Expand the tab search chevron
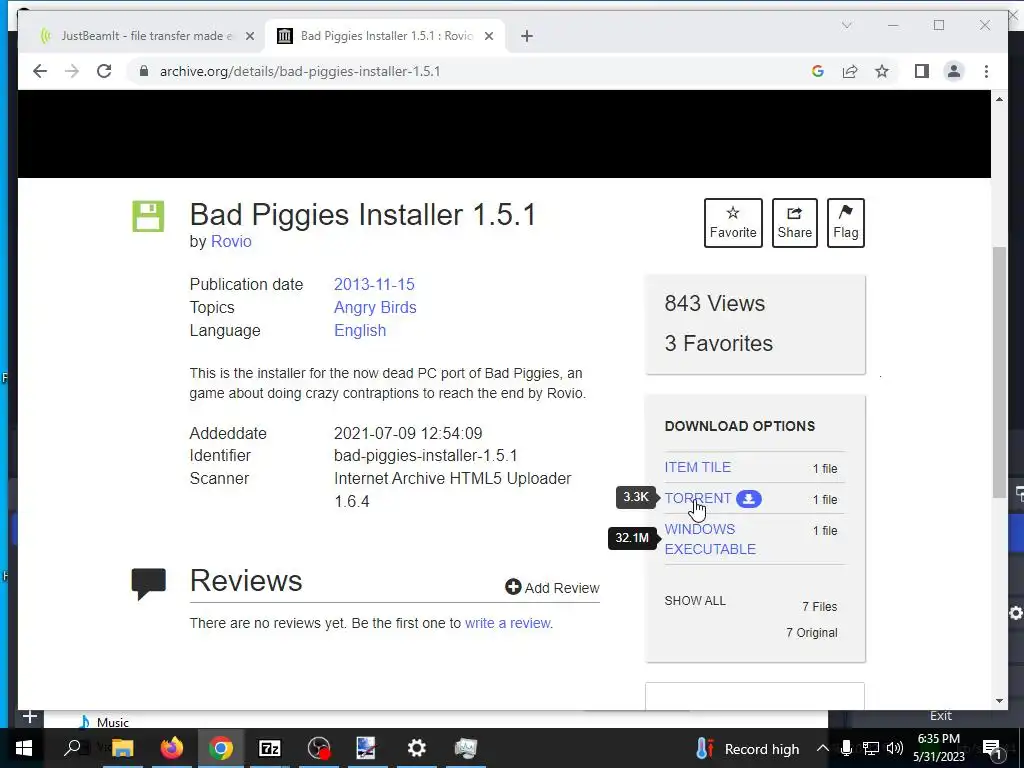The width and height of the screenshot is (1024, 768). tap(847, 25)
